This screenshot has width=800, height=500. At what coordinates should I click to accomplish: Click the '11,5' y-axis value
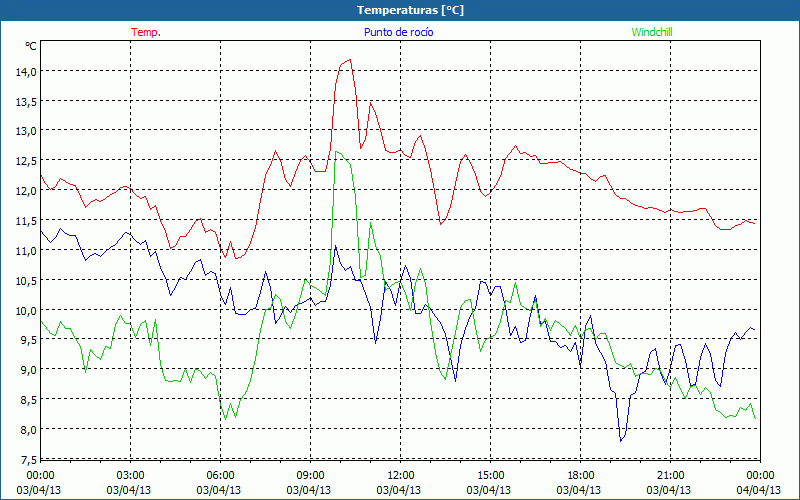27,221
